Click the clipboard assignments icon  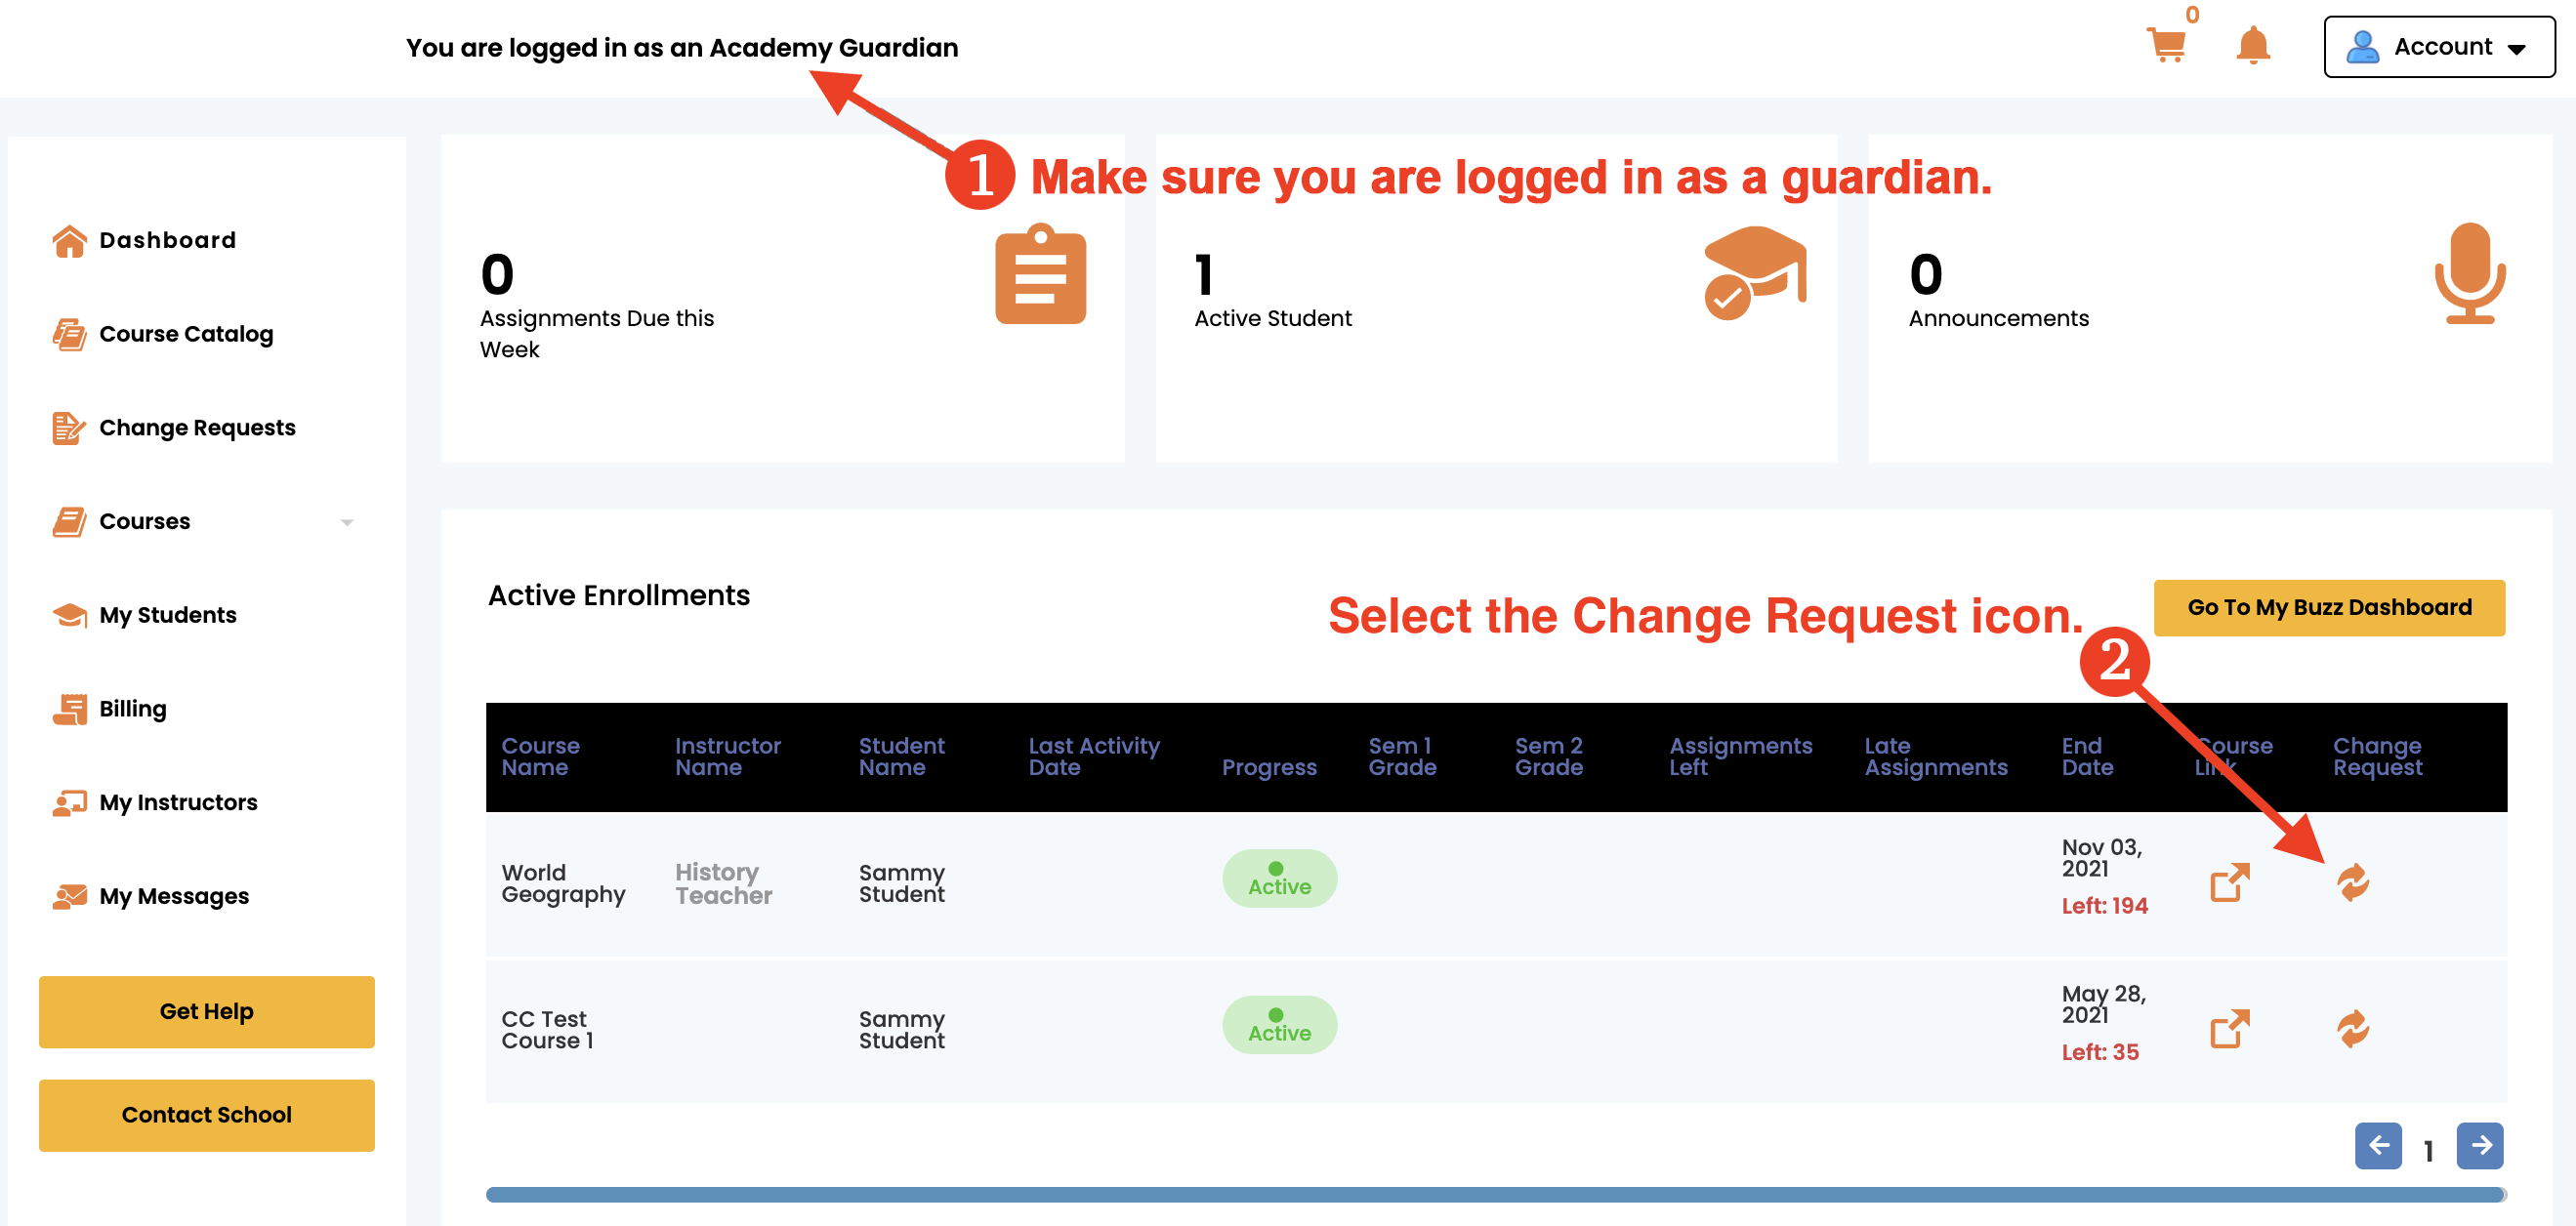pyautogui.click(x=1040, y=275)
